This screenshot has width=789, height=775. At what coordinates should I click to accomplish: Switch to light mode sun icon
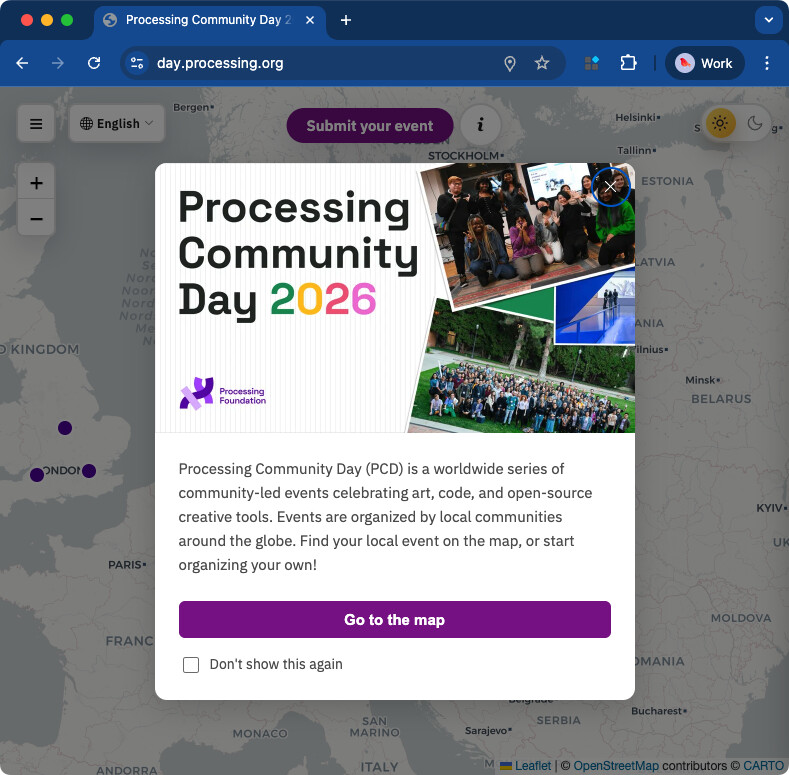pos(721,123)
